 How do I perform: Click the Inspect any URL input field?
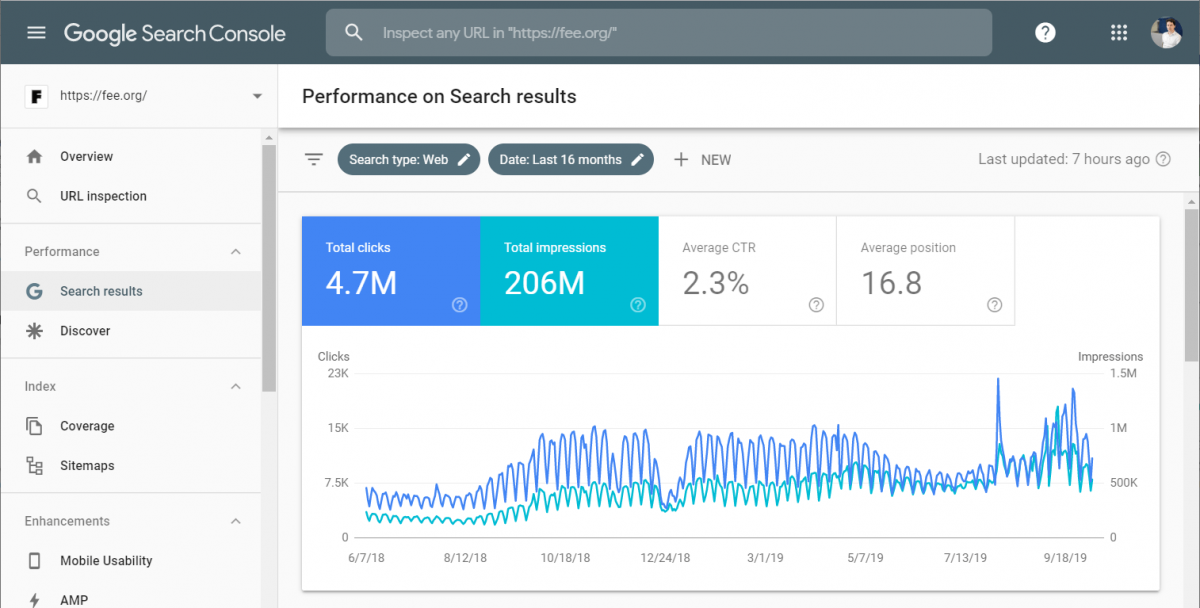click(659, 33)
